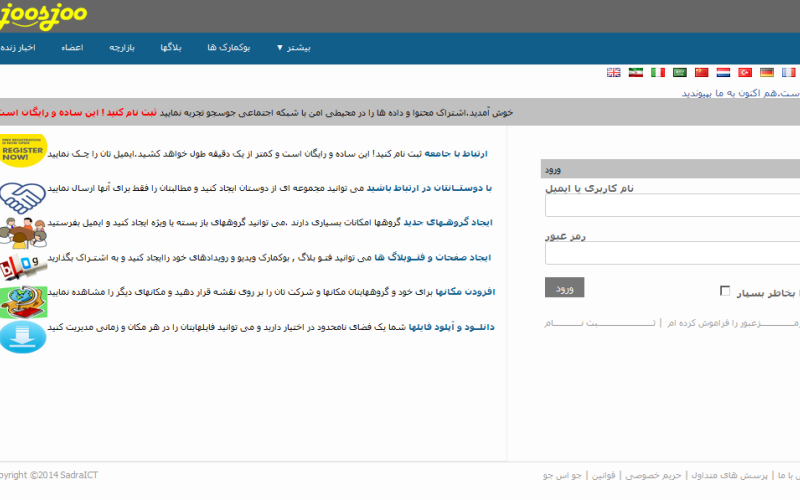This screenshot has width=800, height=500.
Task: Open دانلود و آپلود فایلها link
Action: point(452,327)
